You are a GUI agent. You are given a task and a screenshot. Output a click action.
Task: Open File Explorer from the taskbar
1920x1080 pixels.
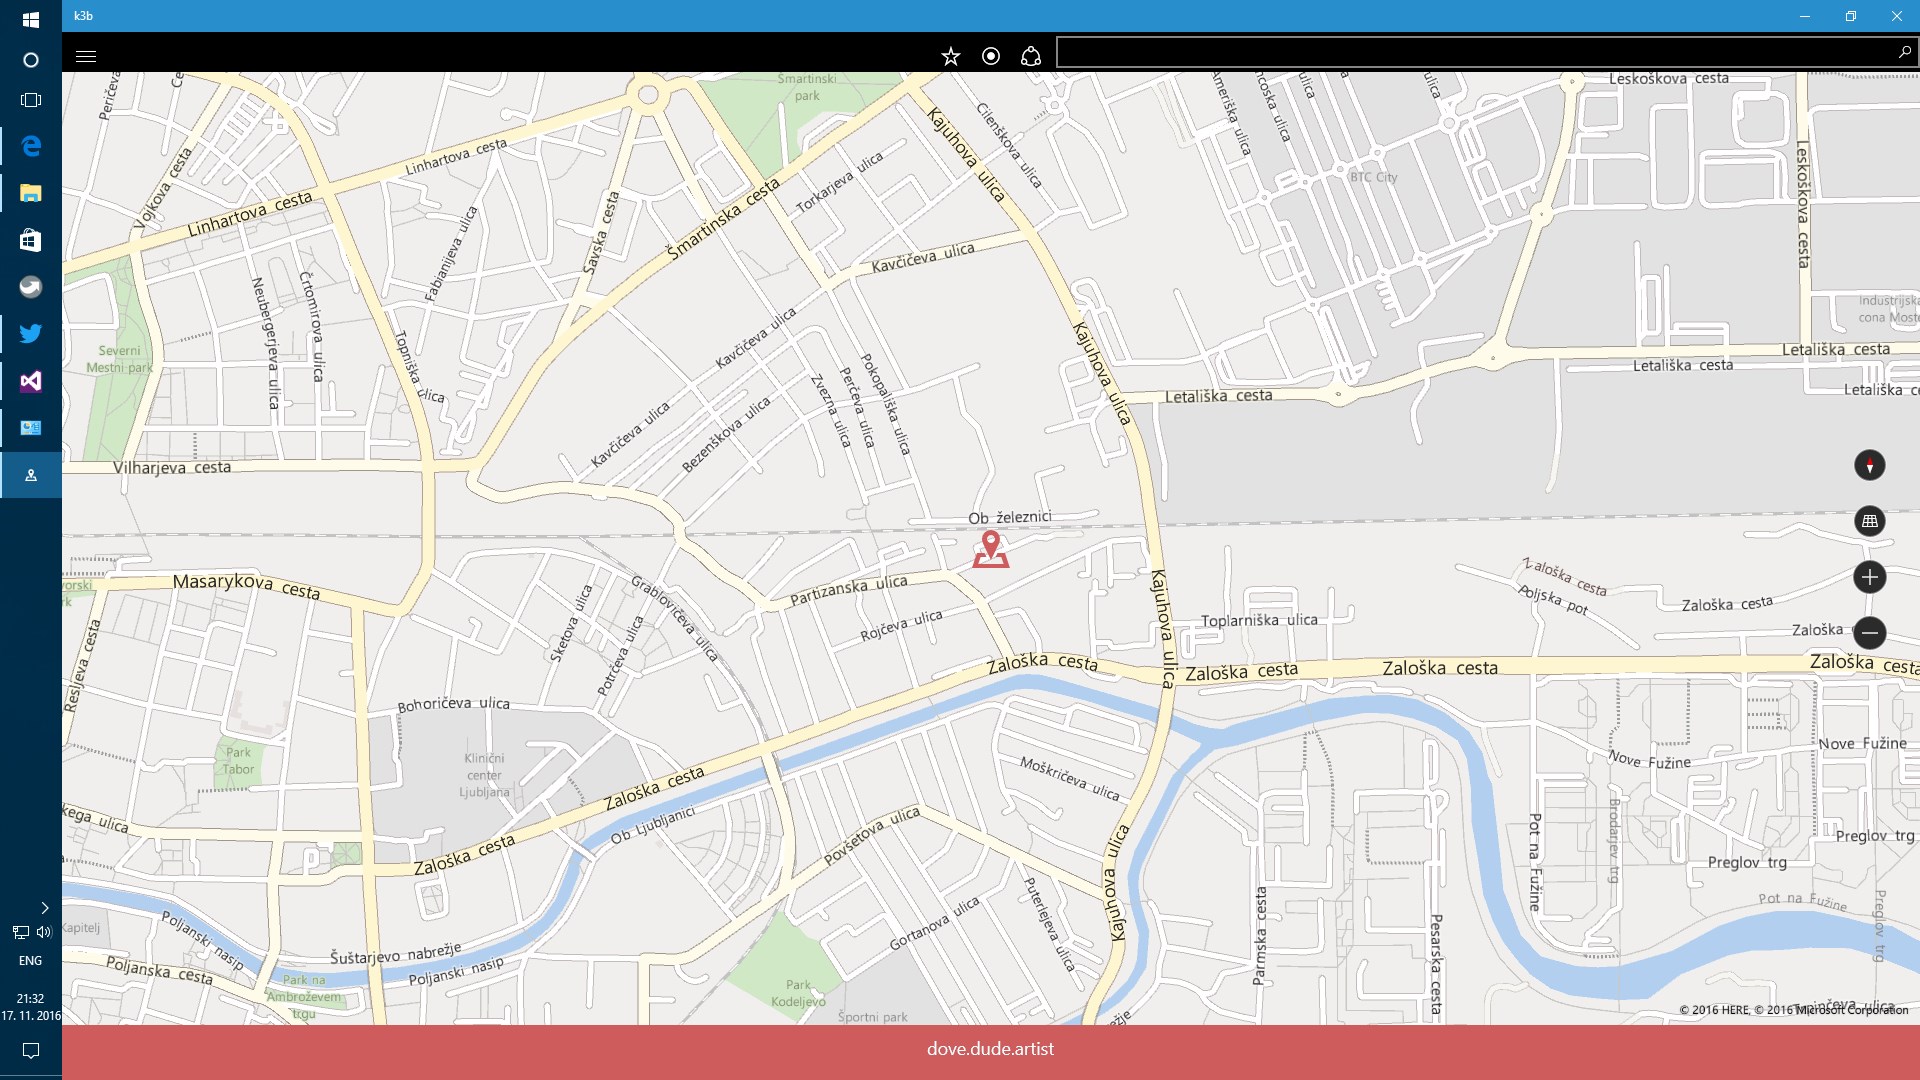[x=30, y=192]
